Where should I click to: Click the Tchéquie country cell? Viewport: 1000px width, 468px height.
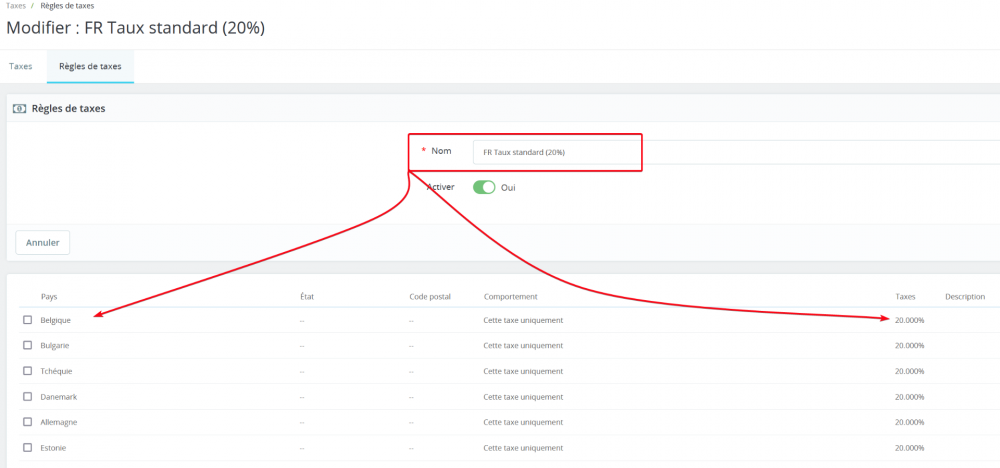point(56,371)
